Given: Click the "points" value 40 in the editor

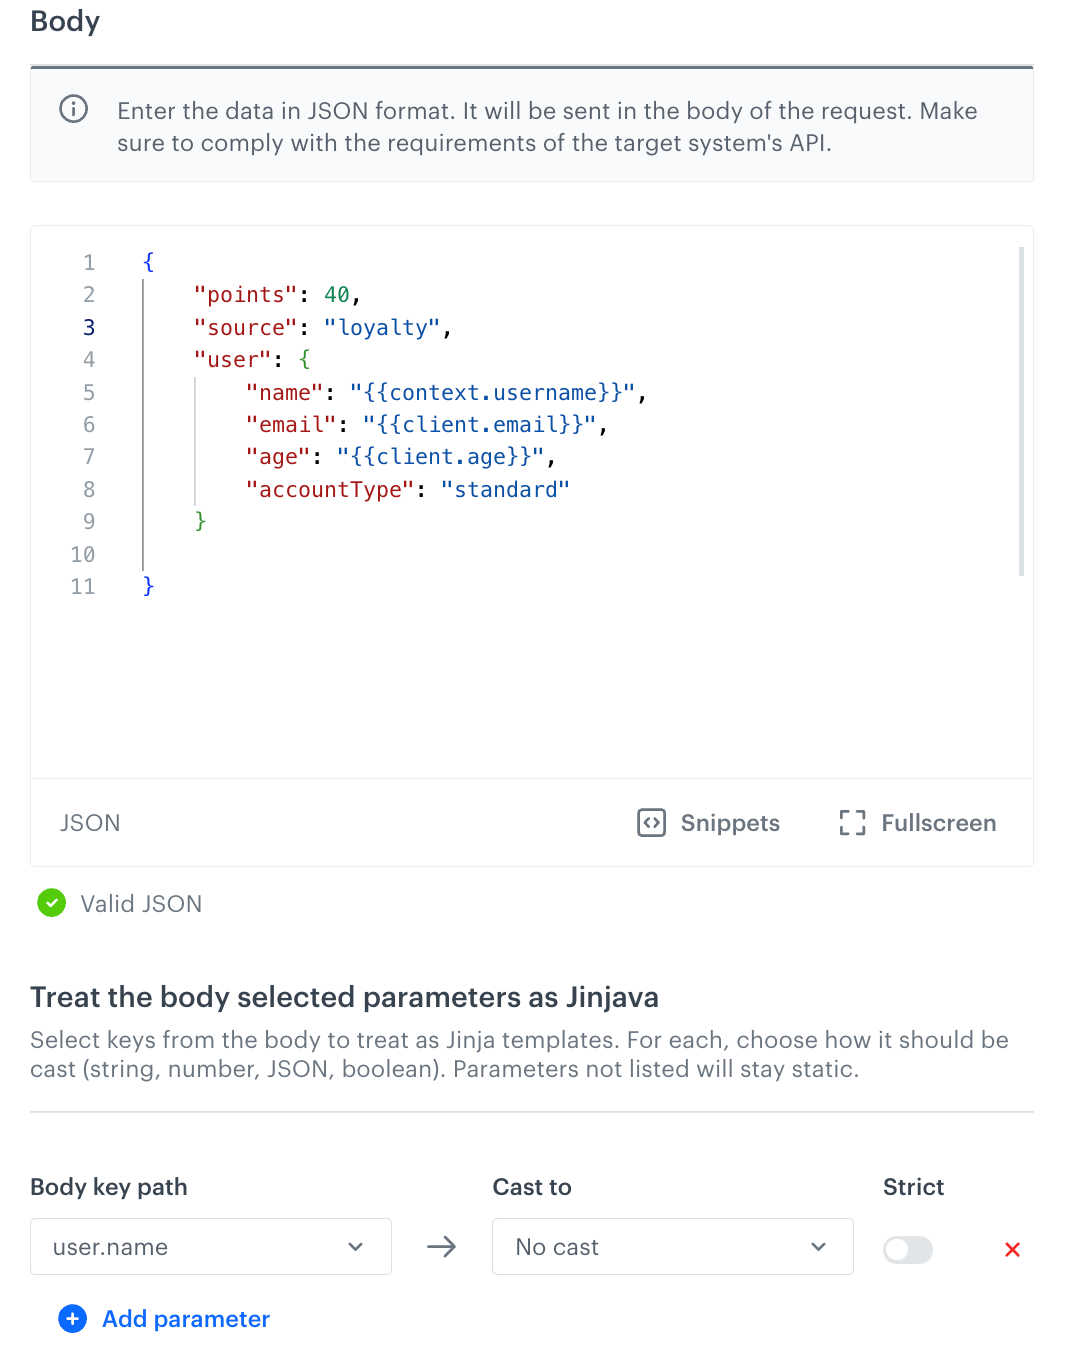Looking at the screenshot, I should [336, 295].
